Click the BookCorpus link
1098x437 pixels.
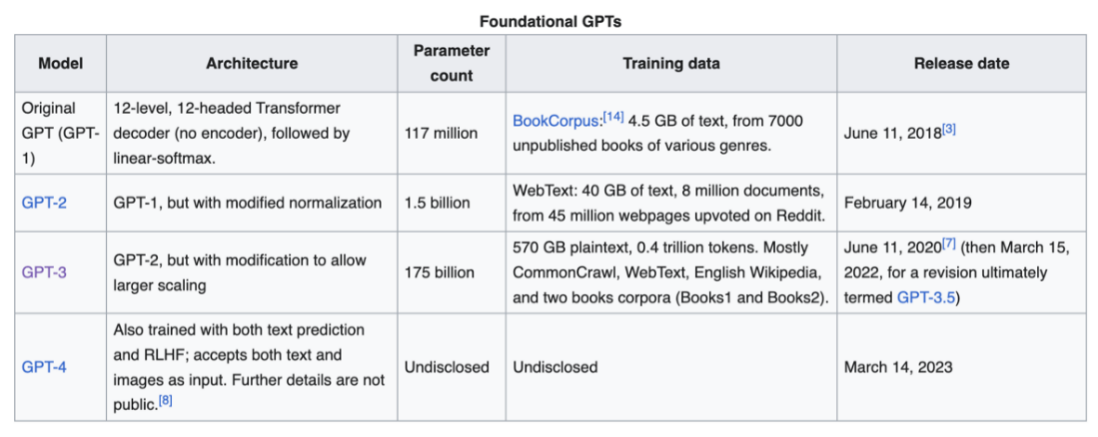coord(557,120)
